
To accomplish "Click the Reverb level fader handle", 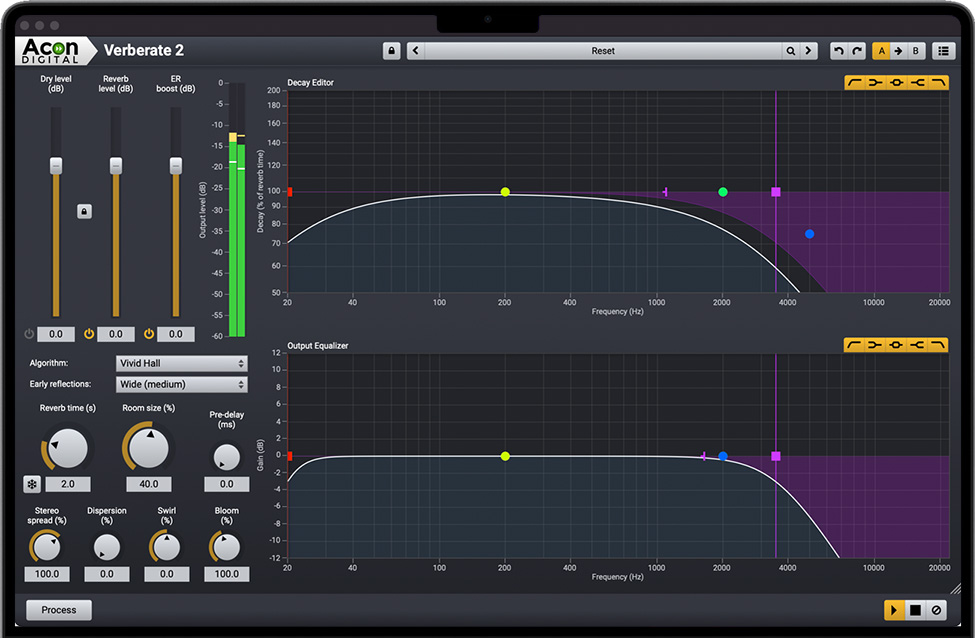I will 116,165.
